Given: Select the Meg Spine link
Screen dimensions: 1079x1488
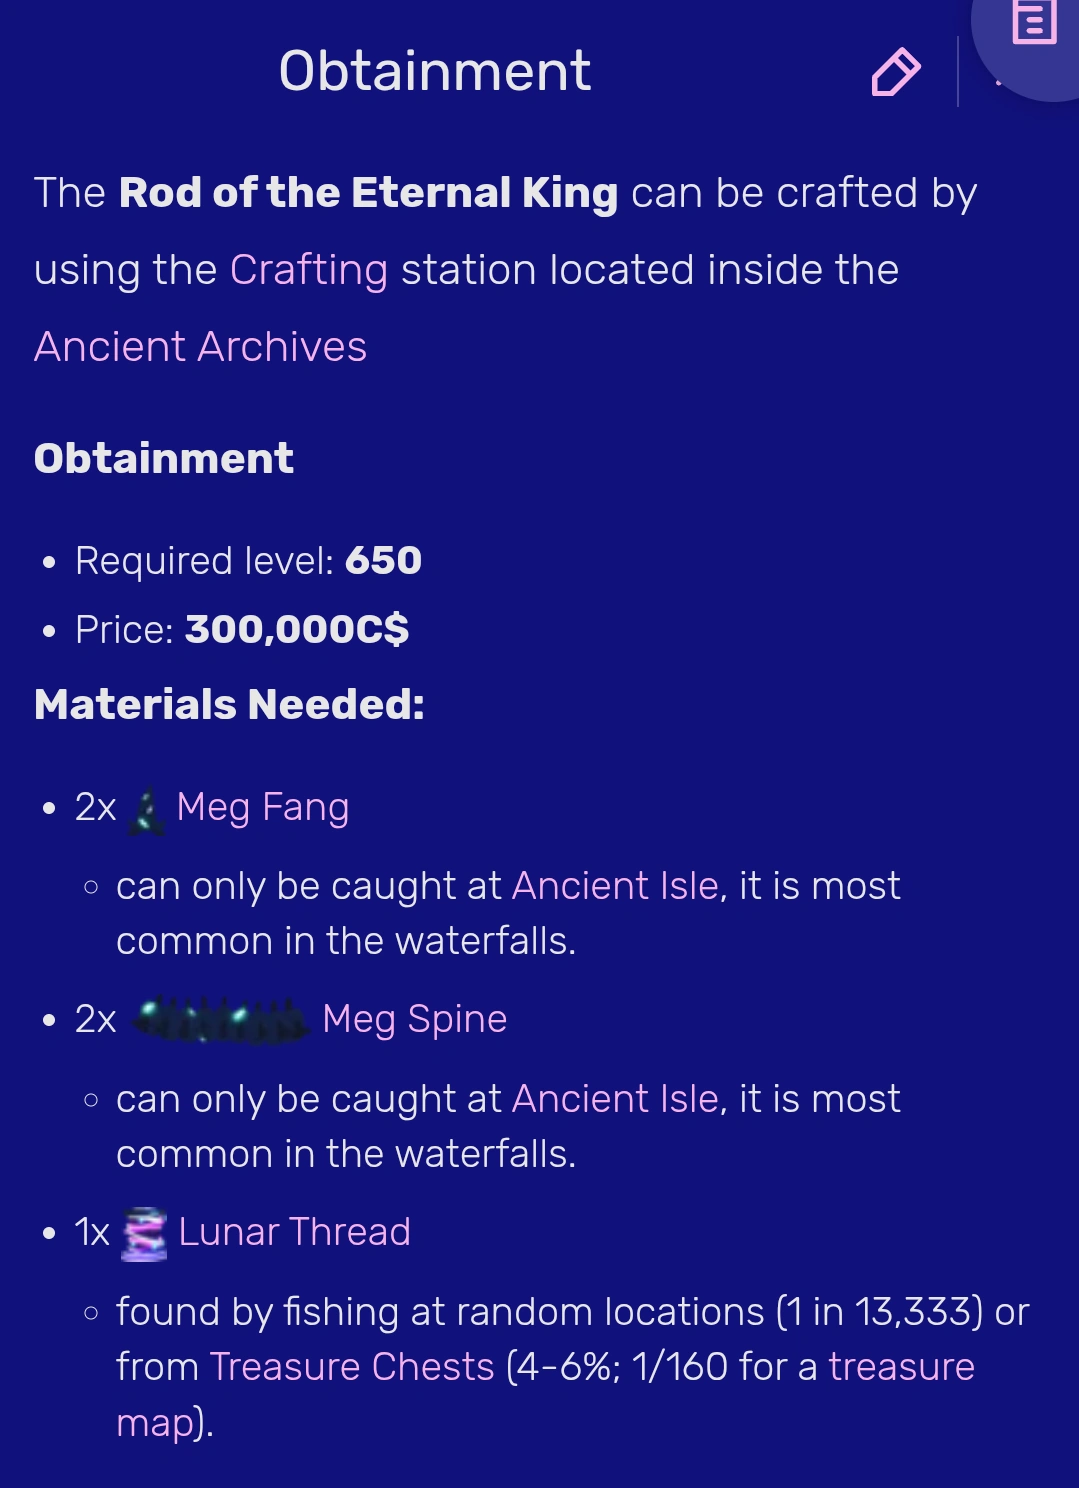Looking at the screenshot, I should (x=413, y=1018).
